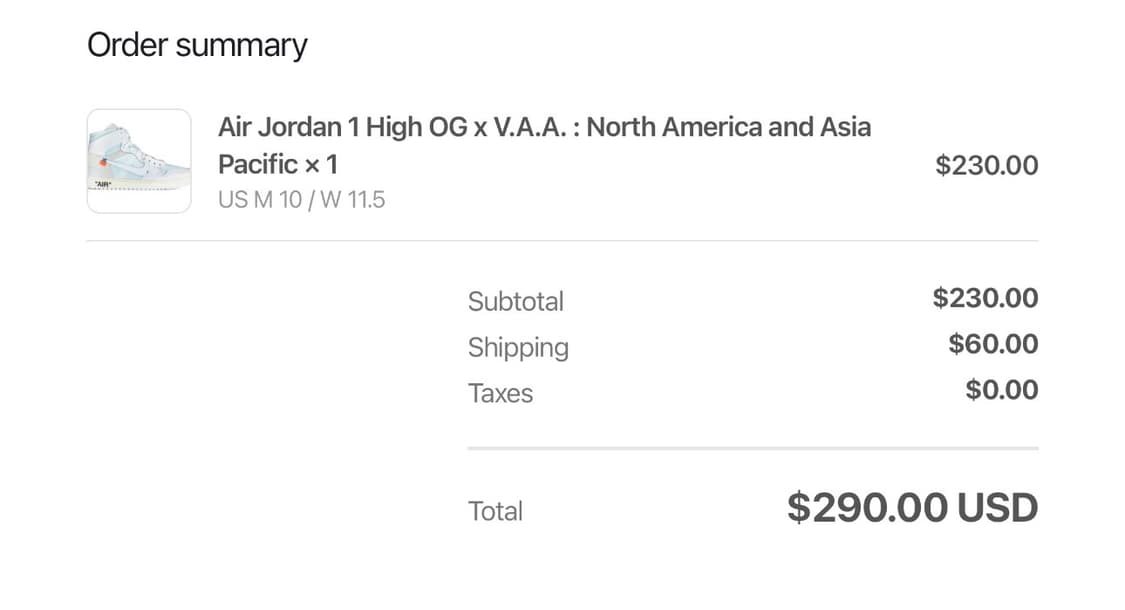Select the $290.00 total amount
The width and height of the screenshot is (1125, 610).
(867, 508)
